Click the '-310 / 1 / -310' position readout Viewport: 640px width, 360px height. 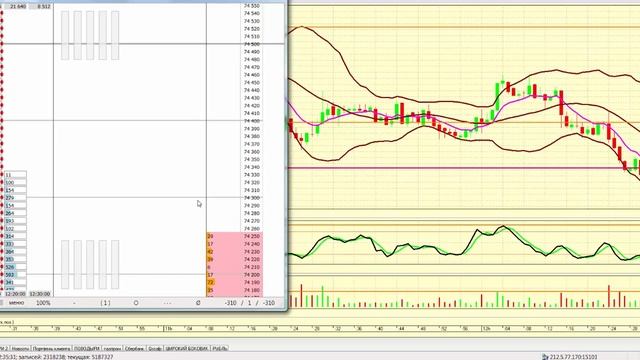click(x=249, y=303)
